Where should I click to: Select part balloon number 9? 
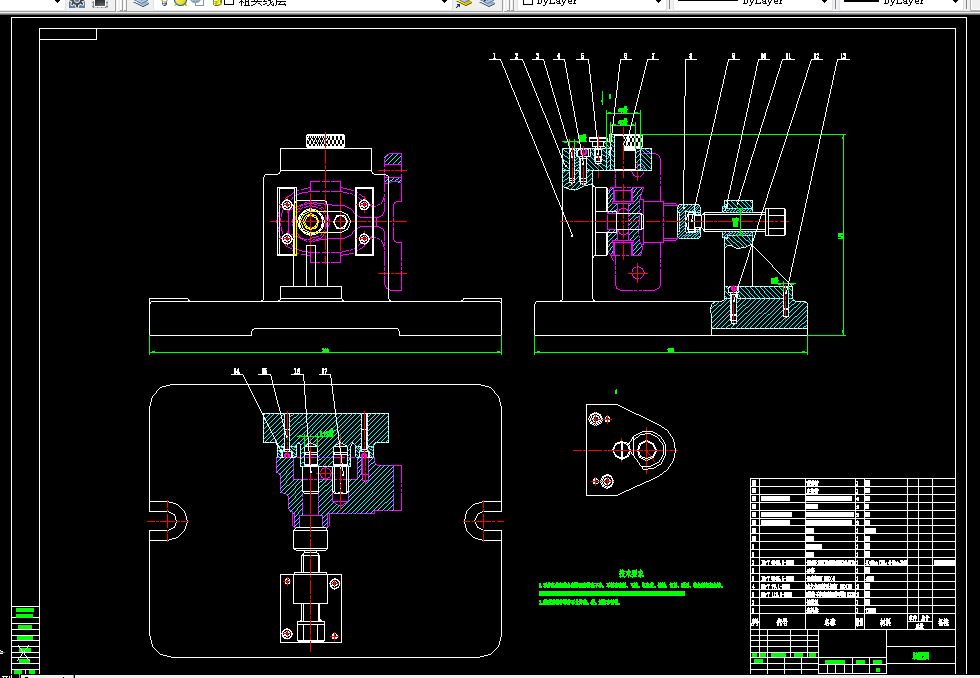[734, 56]
